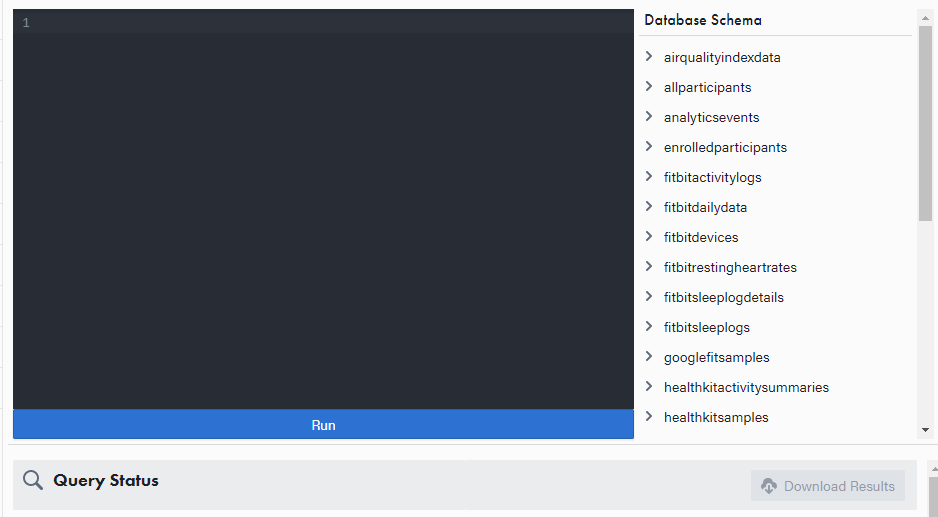The height and width of the screenshot is (517, 938).
Task: Click the cloud download icon
Action: pyautogui.click(x=769, y=486)
